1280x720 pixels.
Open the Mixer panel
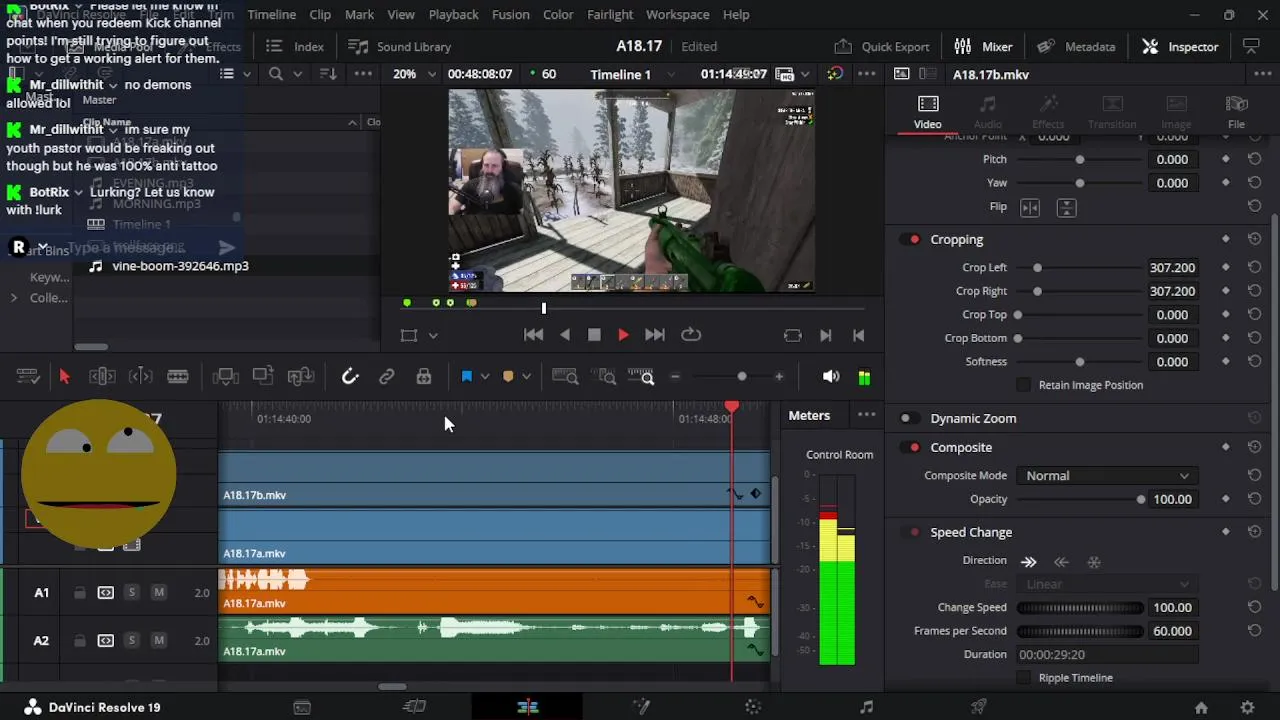[983, 47]
